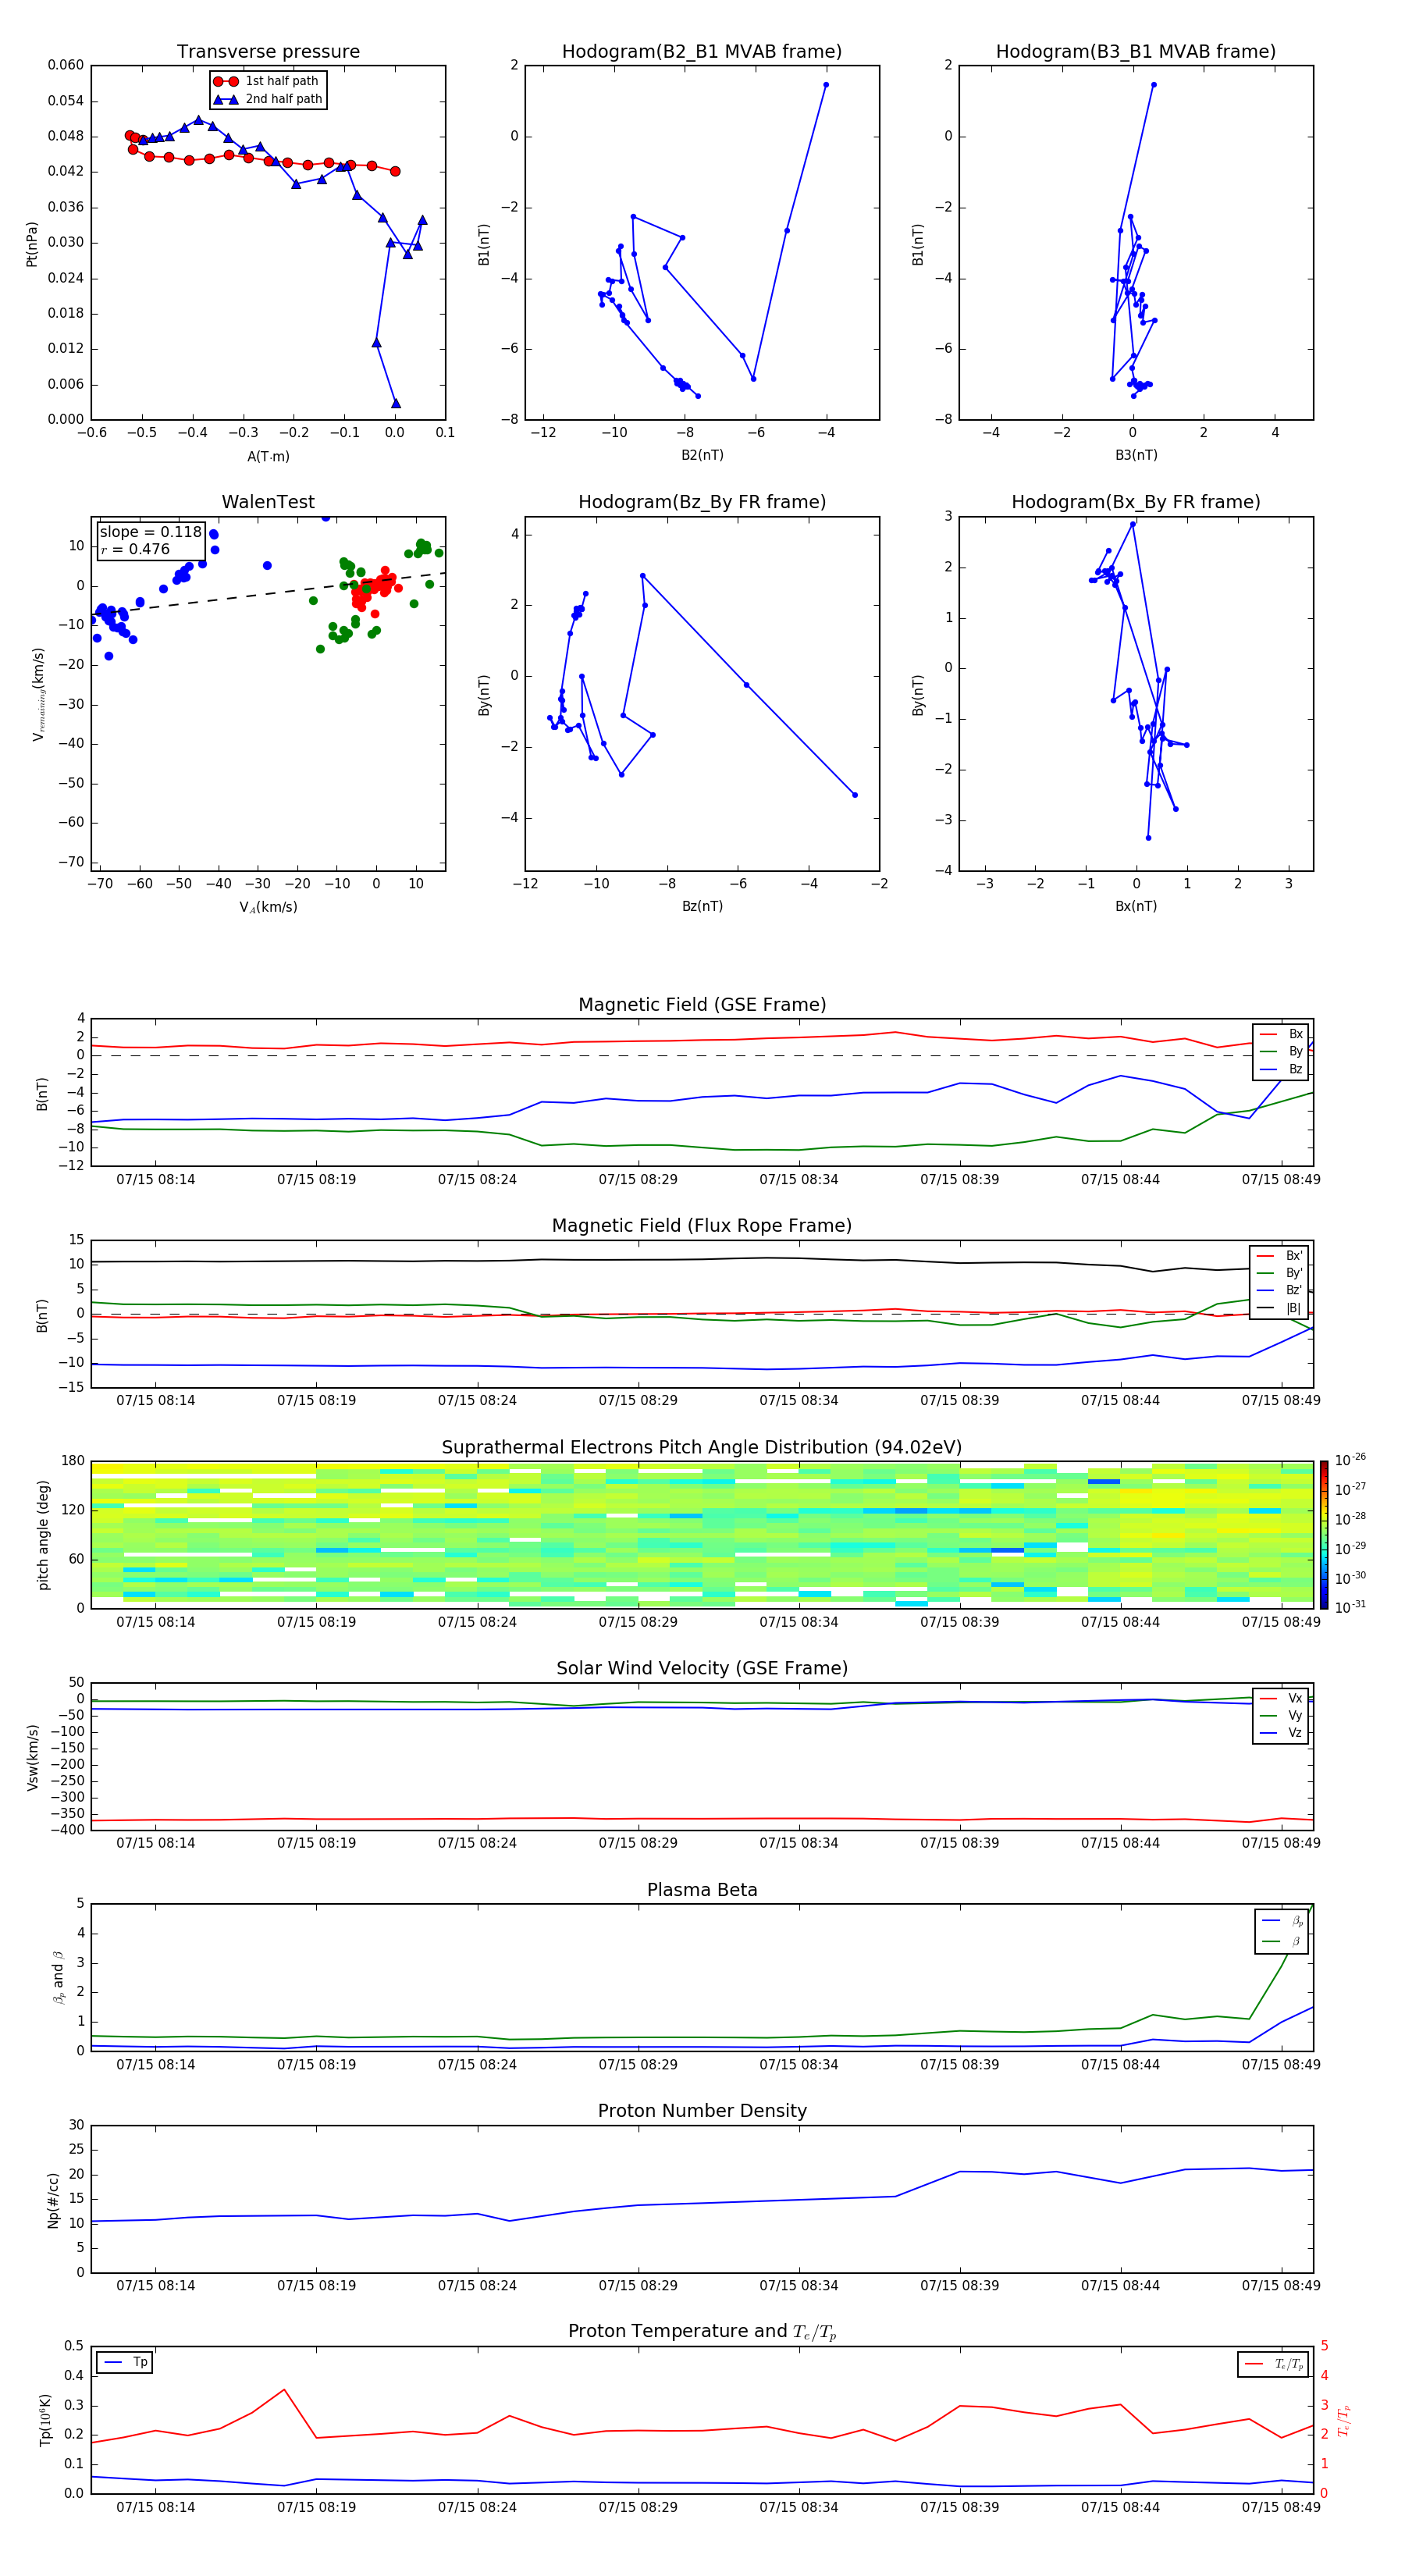Viewport: 1405px width, 2576px height.
Task: Click 'Proton Number Density' title
Action: tap(702, 2111)
